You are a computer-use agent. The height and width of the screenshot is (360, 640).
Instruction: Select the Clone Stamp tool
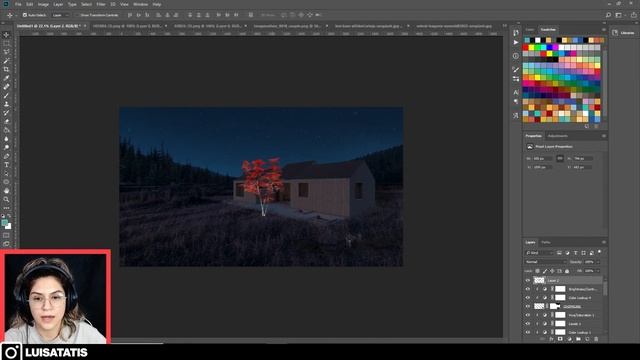[6, 104]
